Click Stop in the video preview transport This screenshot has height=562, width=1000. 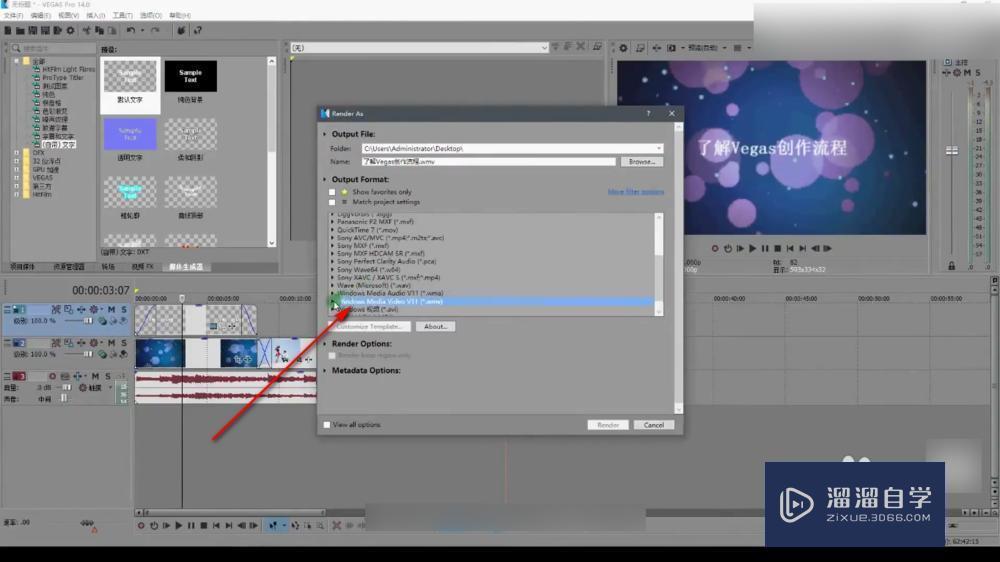click(x=777, y=248)
